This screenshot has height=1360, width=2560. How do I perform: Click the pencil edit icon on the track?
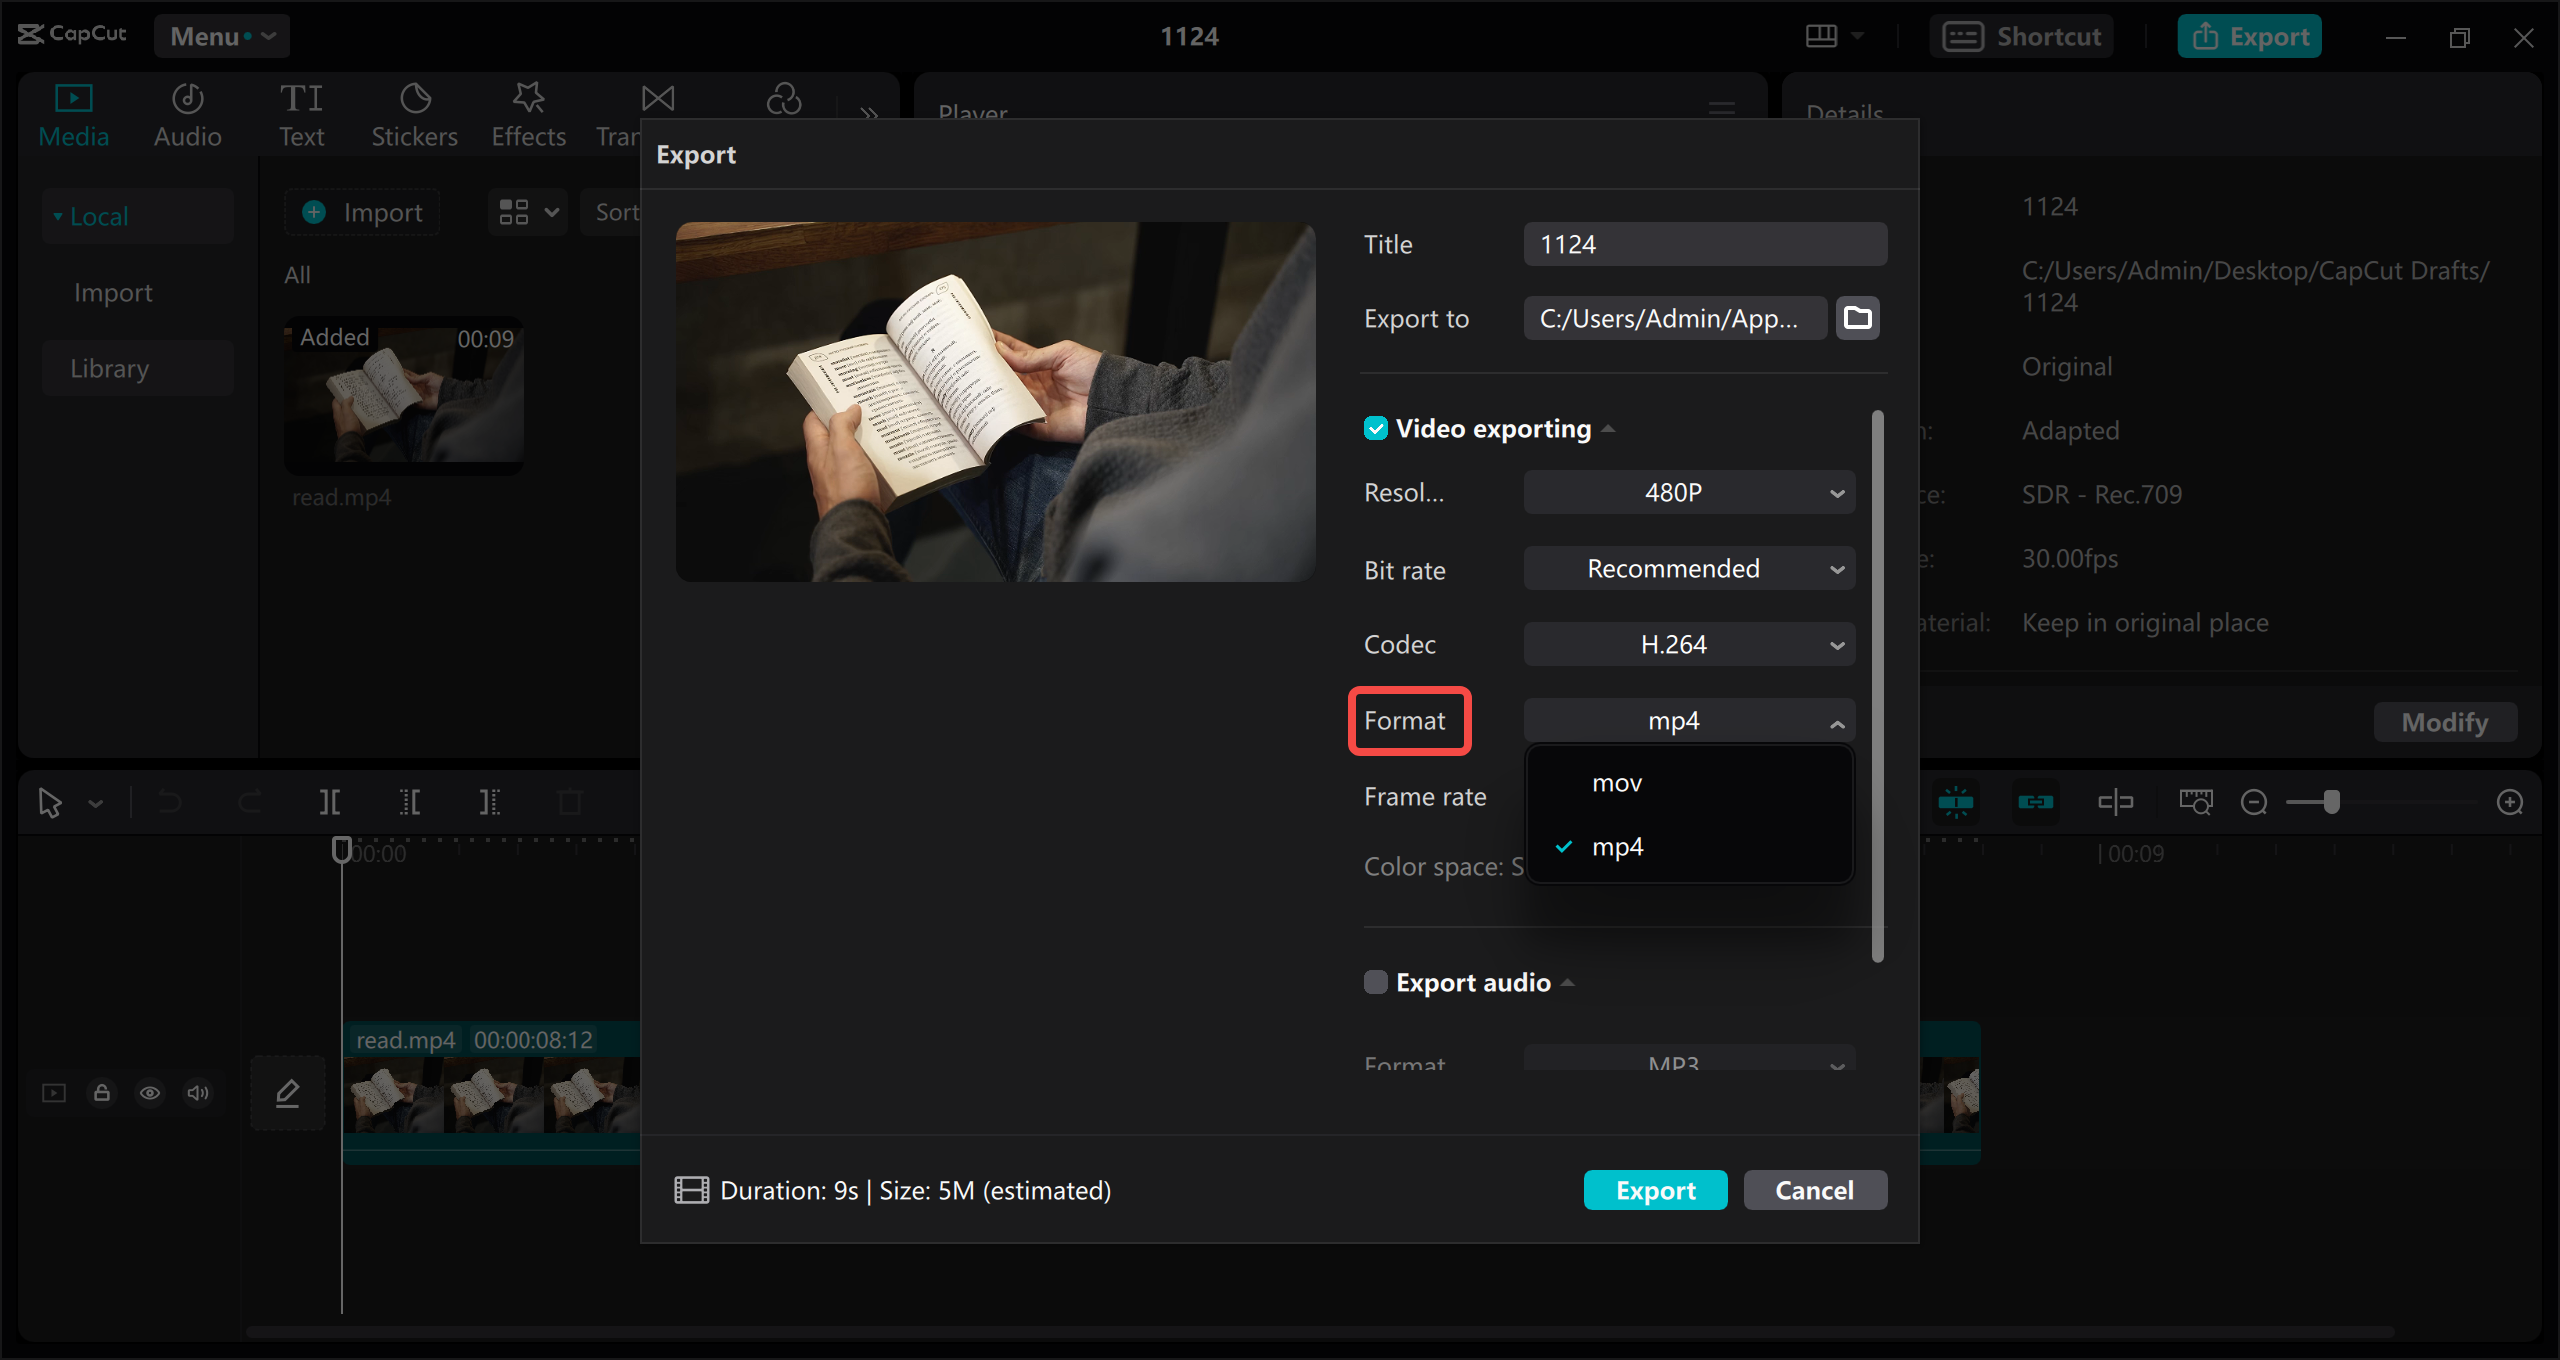[x=287, y=1092]
